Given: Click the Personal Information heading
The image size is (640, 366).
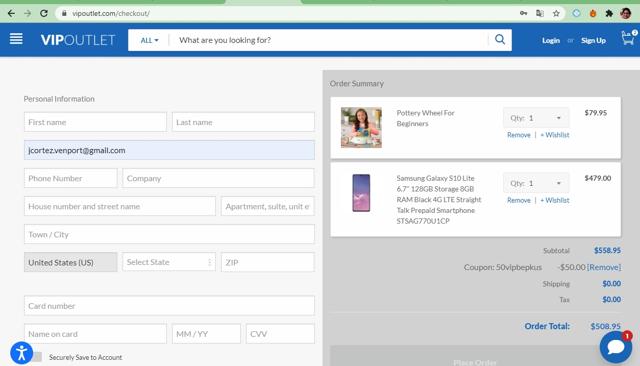Looking at the screenshot, I should coord(59,99).
